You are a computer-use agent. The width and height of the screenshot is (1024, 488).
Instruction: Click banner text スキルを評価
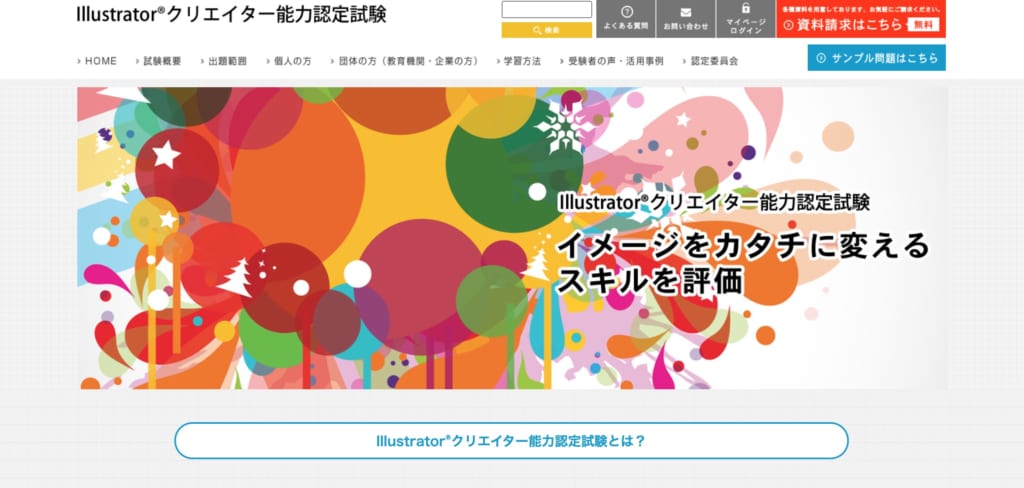coord(650,280)
